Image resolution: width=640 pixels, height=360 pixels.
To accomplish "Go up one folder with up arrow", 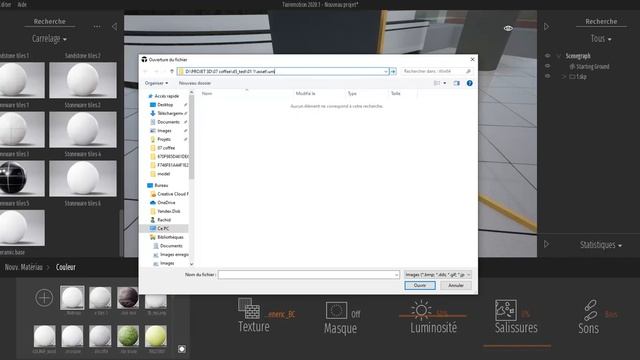I will (x=172, y=71).
